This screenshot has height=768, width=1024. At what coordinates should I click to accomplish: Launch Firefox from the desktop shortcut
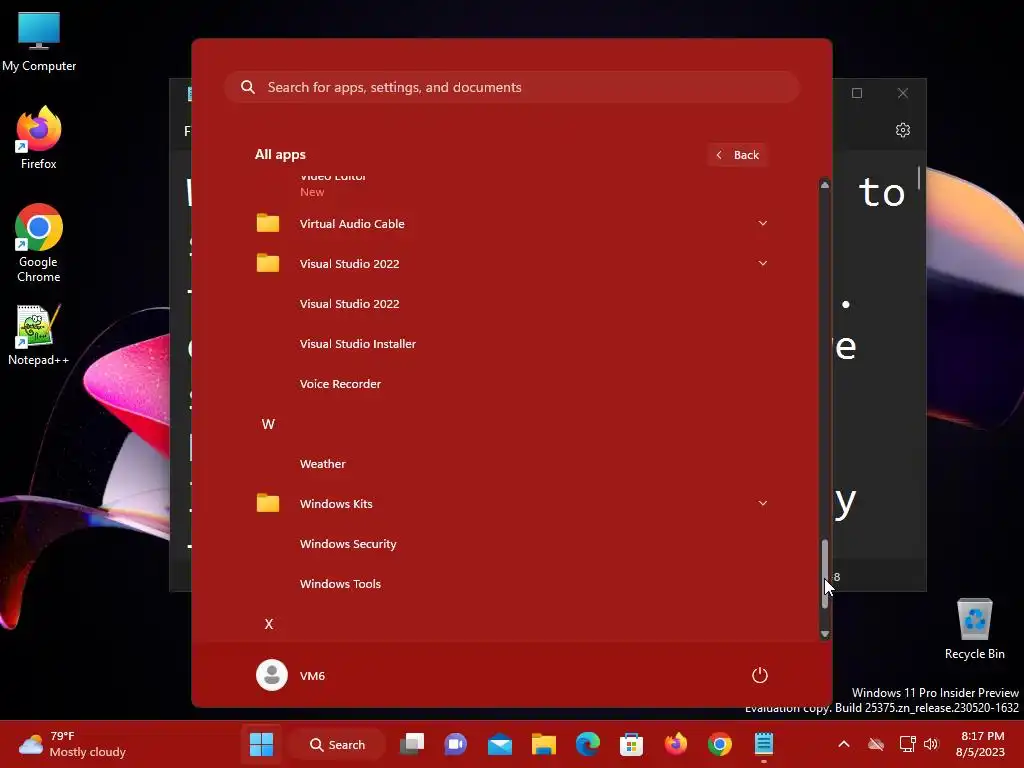pos(39,138)
